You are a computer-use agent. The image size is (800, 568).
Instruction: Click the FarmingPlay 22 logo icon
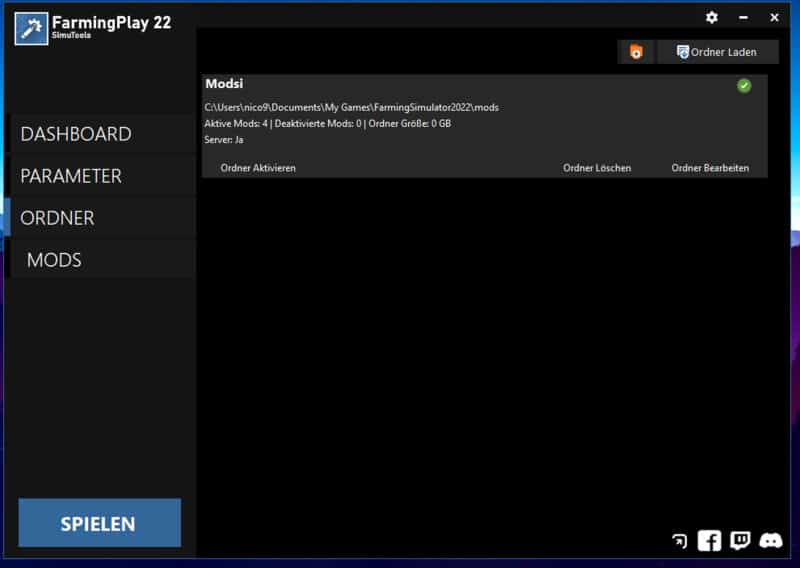coord(32,27)
